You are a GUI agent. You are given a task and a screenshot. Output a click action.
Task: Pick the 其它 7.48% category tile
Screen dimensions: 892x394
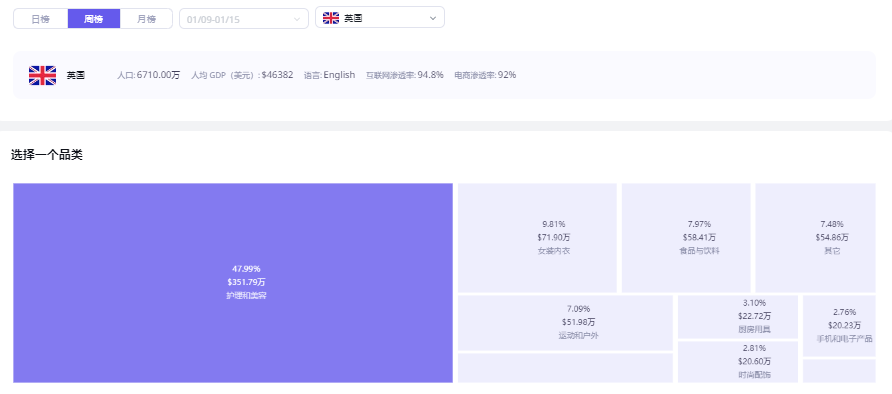point(815,238)
